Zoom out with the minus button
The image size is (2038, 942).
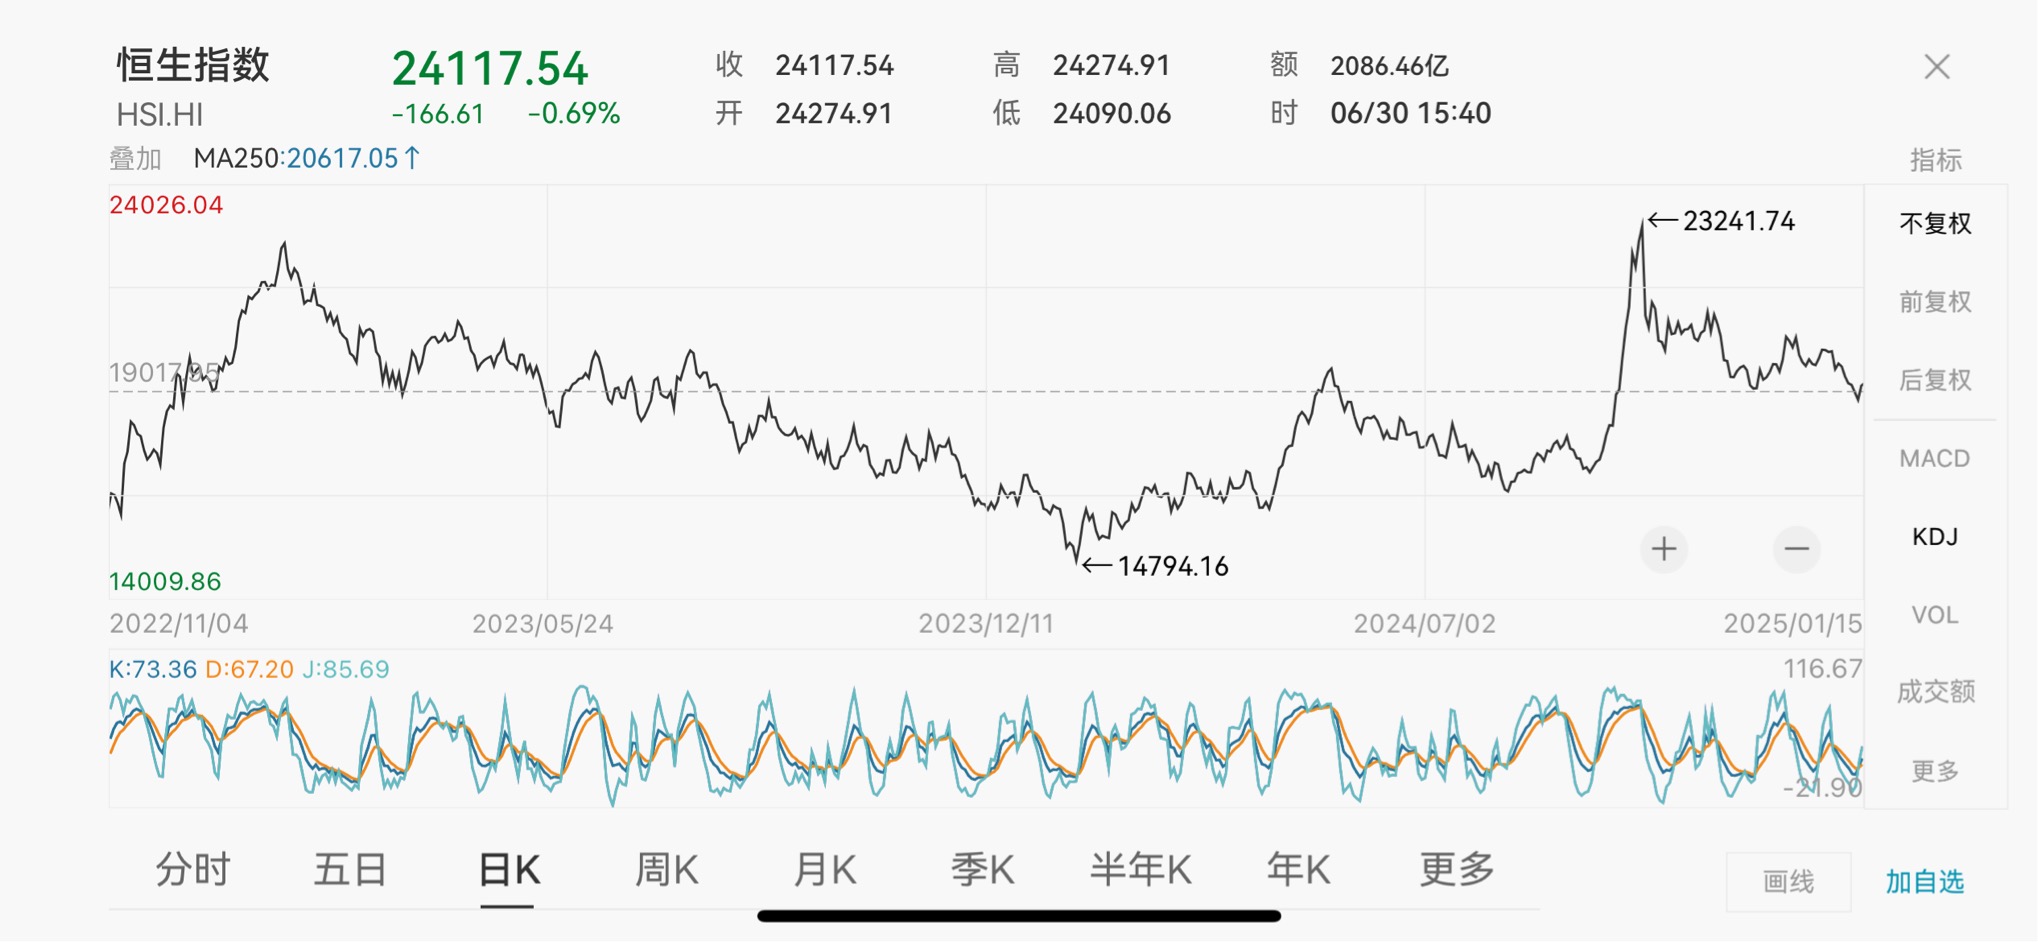(1796, 549)
